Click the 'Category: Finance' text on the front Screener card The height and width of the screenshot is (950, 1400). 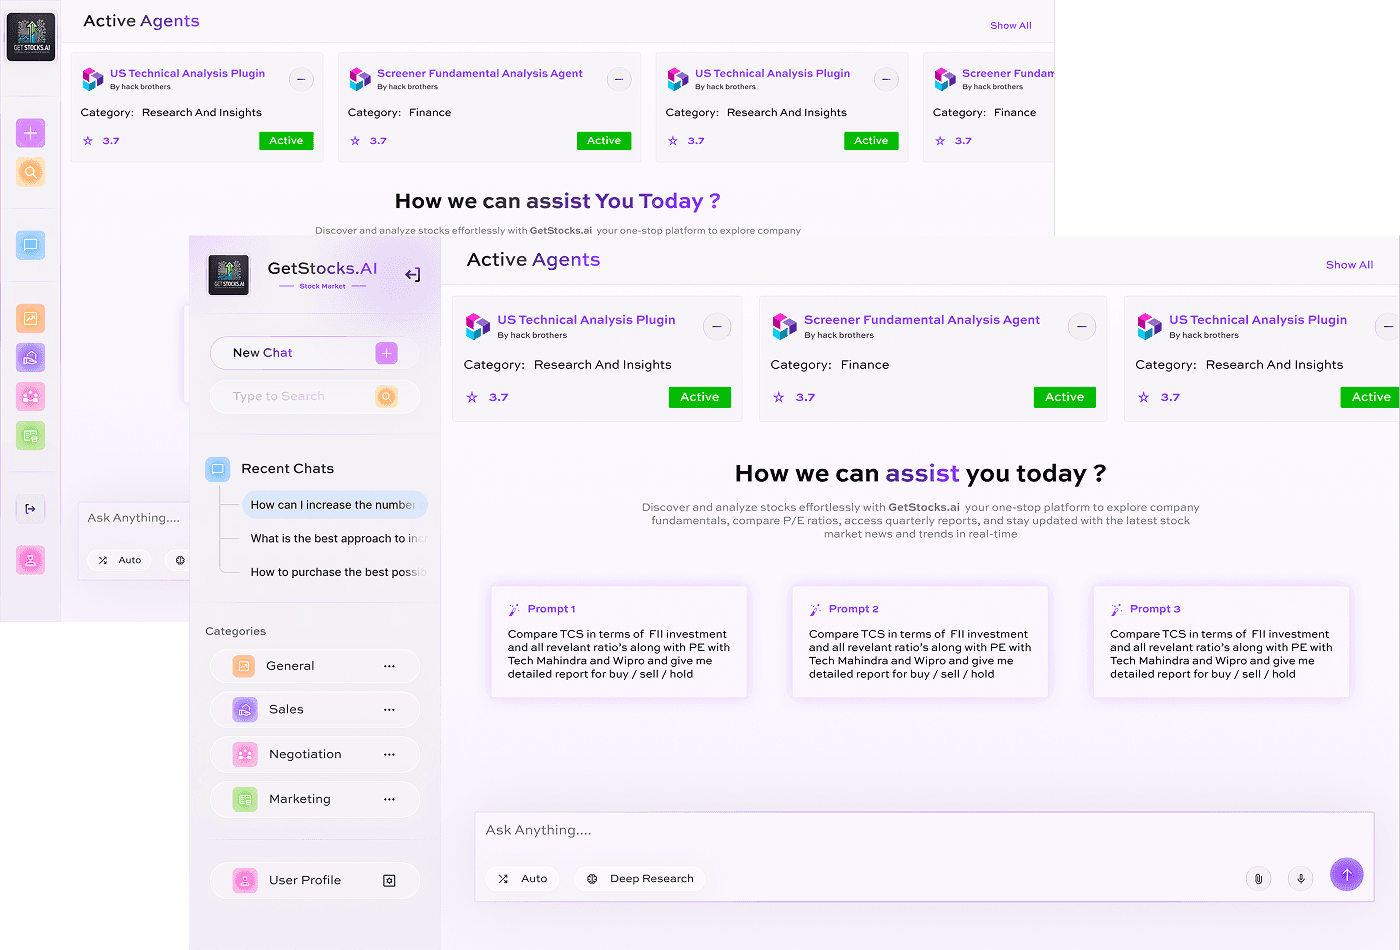pyautogui.click(x=830, y=365)
